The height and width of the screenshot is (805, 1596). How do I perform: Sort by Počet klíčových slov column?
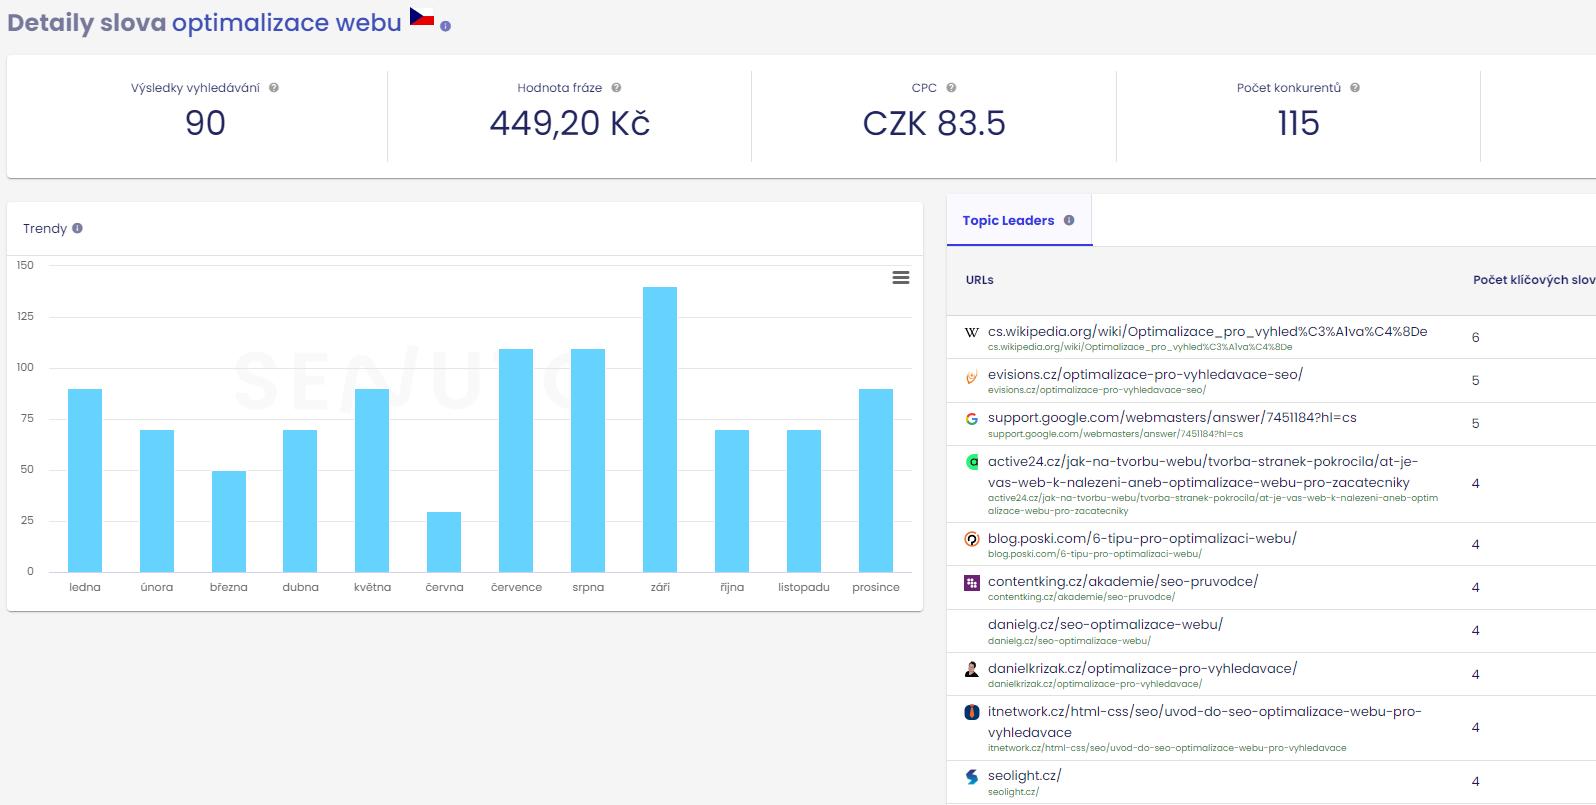(x=1532, y=280)
